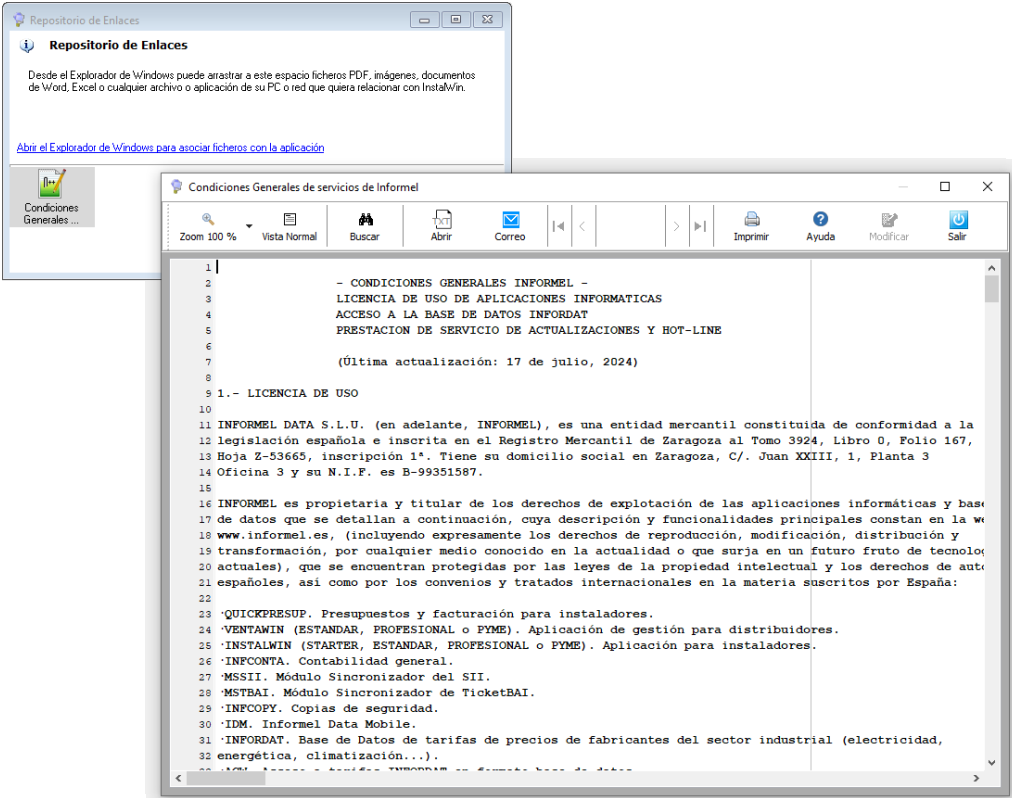Click 'www.informel.es' in the document
The image size is (1012, 798).
pyautogui.click(x=276, y=535)
